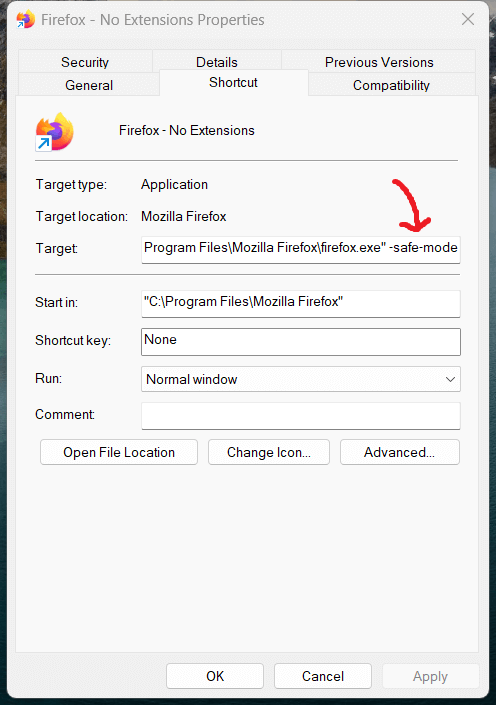Open the Run dropdown arrow
Viewport: 496px width, 705px height.
450,379
